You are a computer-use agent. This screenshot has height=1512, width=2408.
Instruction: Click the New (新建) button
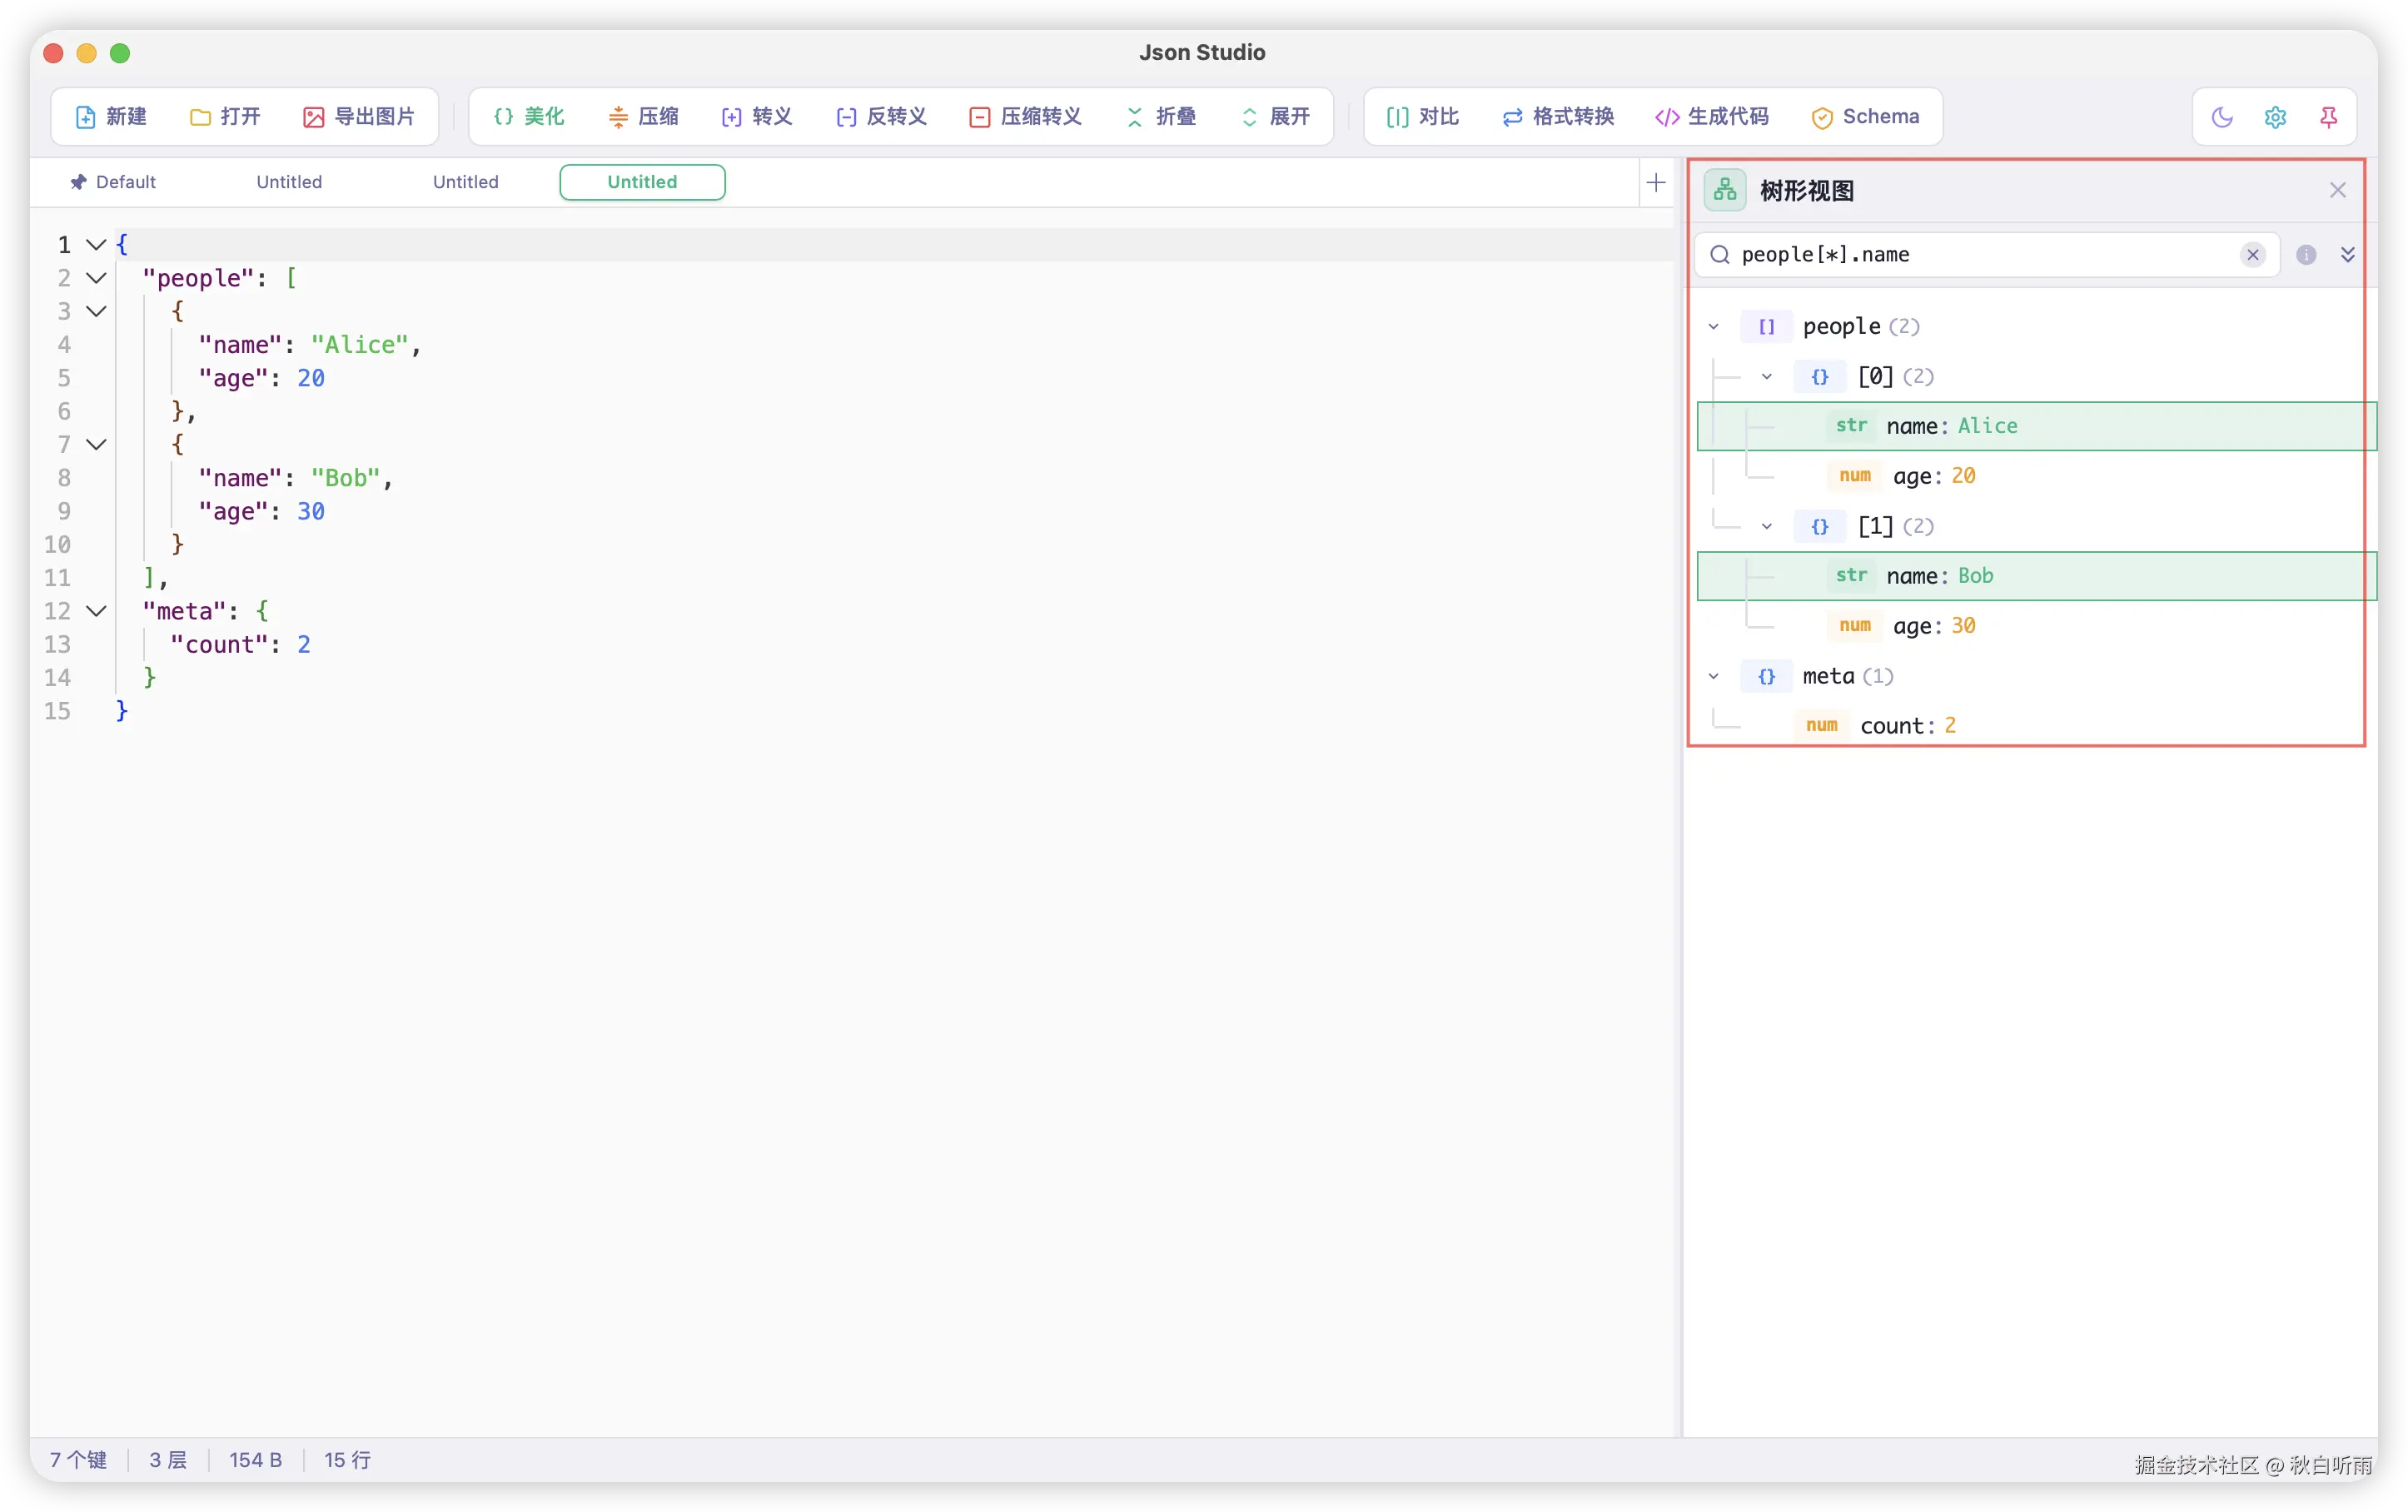(x=111, y=117)
